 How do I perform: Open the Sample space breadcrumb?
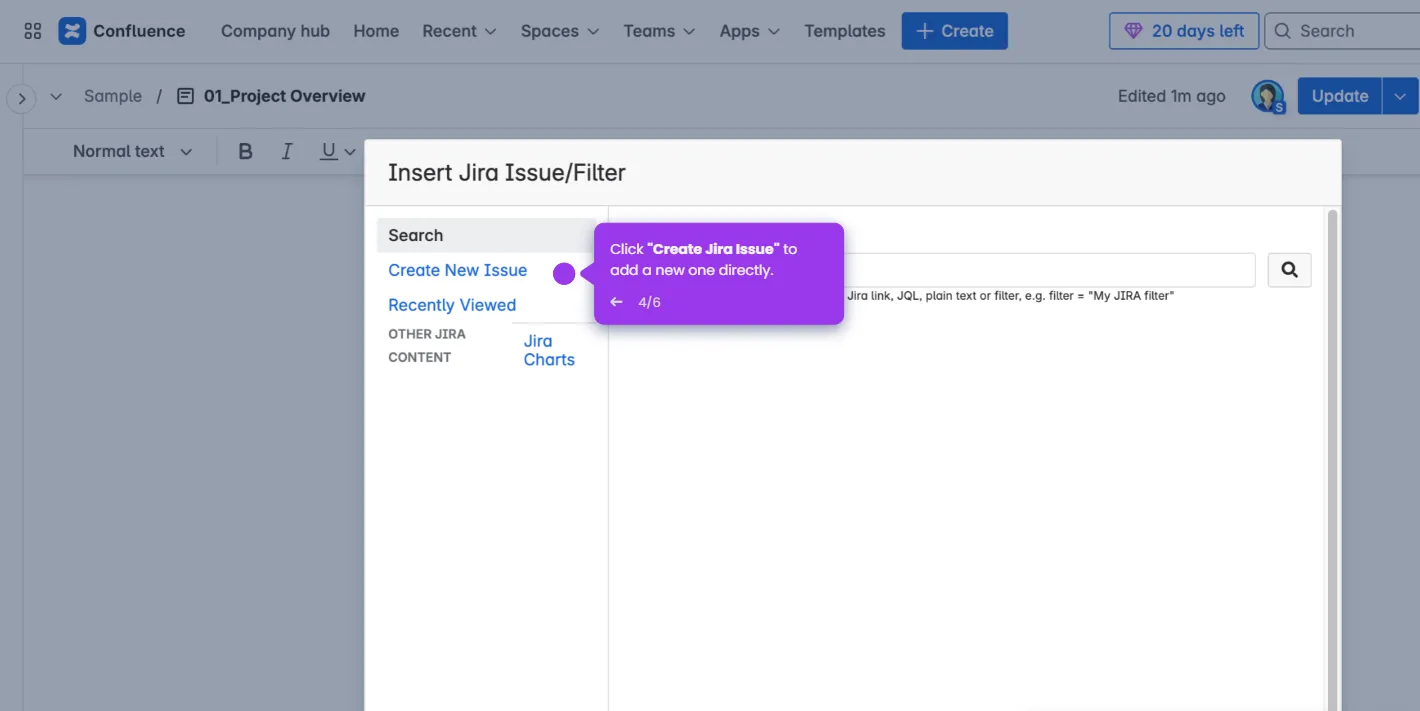click(113, 96)
